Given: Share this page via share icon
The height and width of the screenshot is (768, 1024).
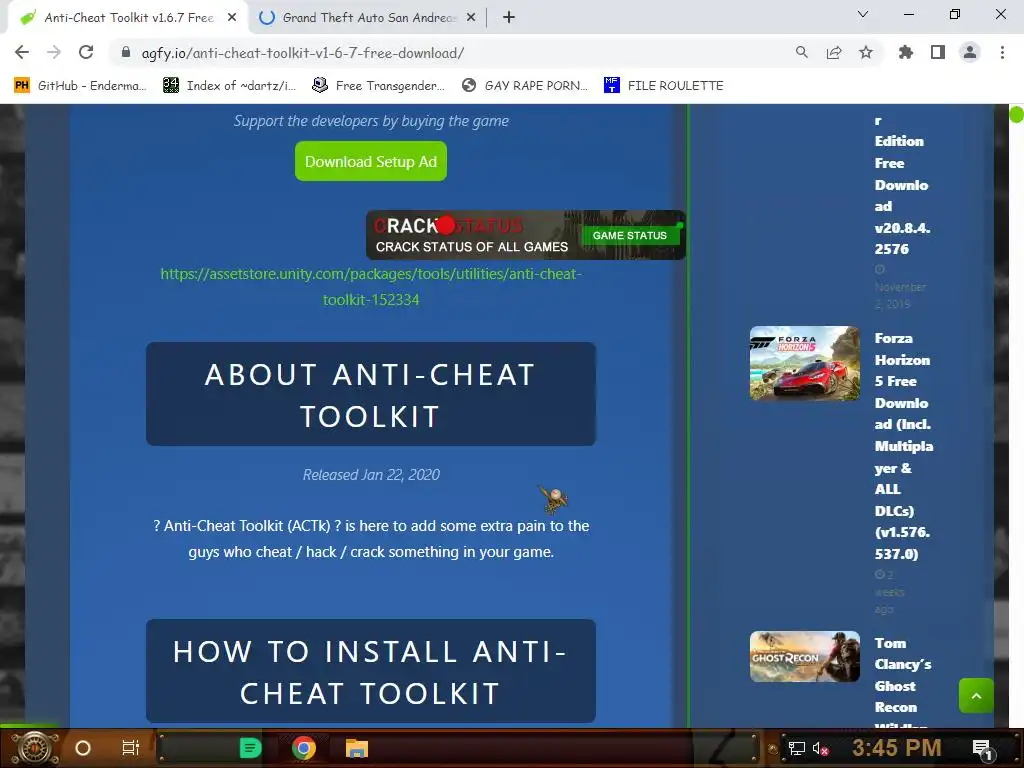Looking at the screenshot, I should coord(834,53).
